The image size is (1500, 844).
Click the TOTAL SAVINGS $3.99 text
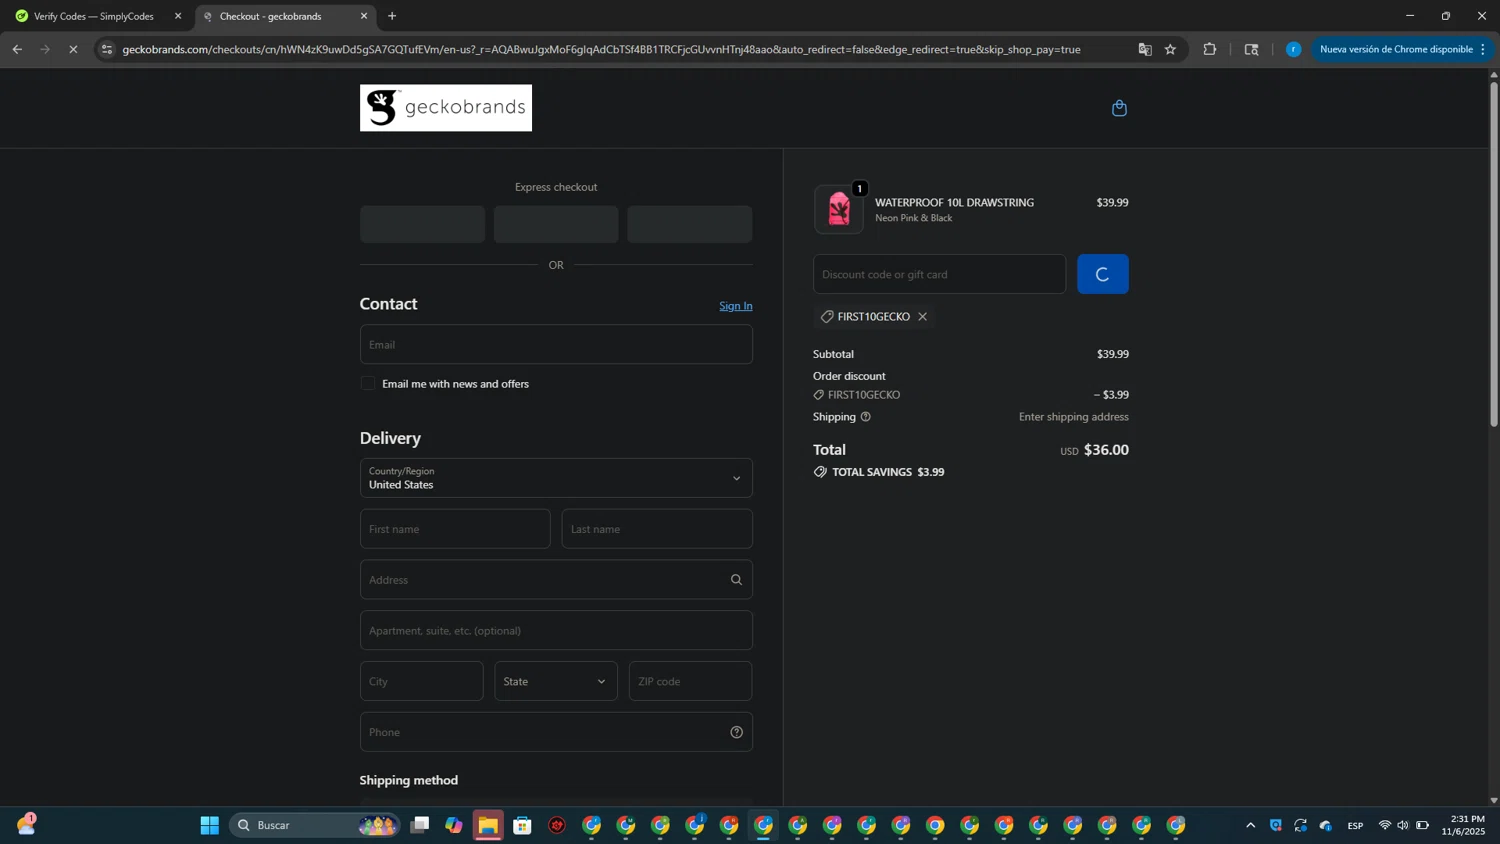point(888,472)
